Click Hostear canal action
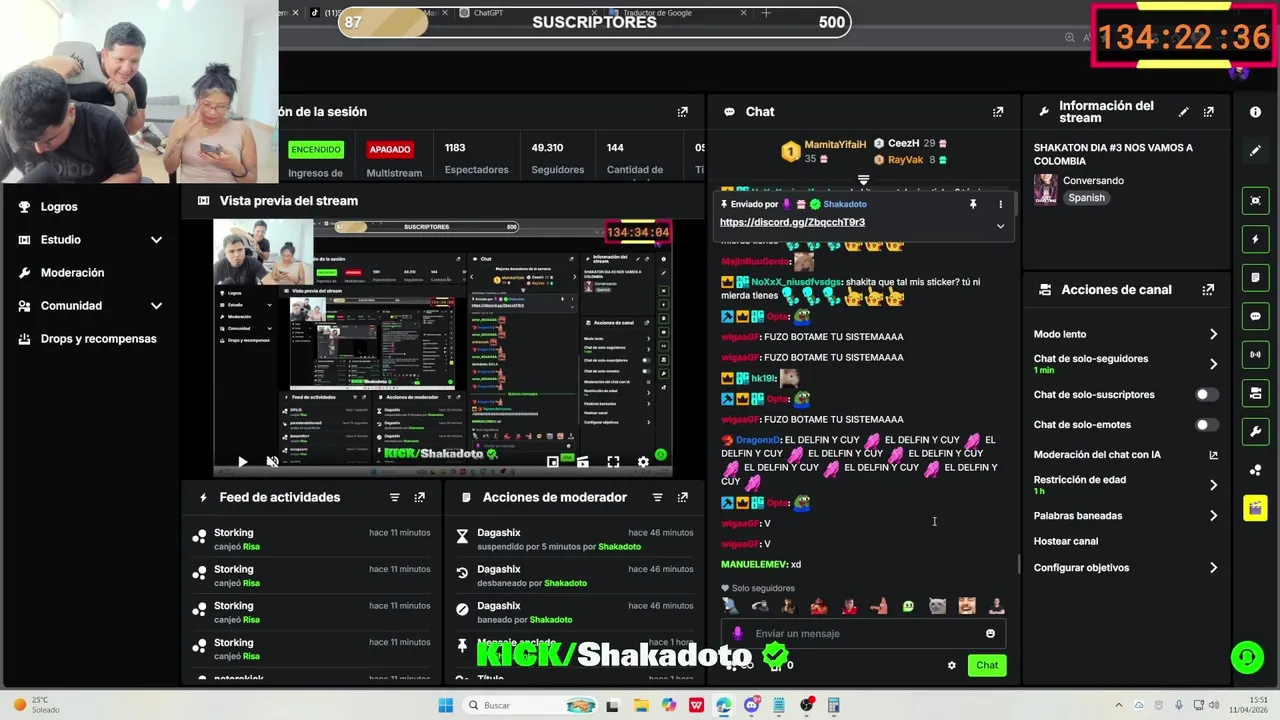 click(x=1066, y=541)
